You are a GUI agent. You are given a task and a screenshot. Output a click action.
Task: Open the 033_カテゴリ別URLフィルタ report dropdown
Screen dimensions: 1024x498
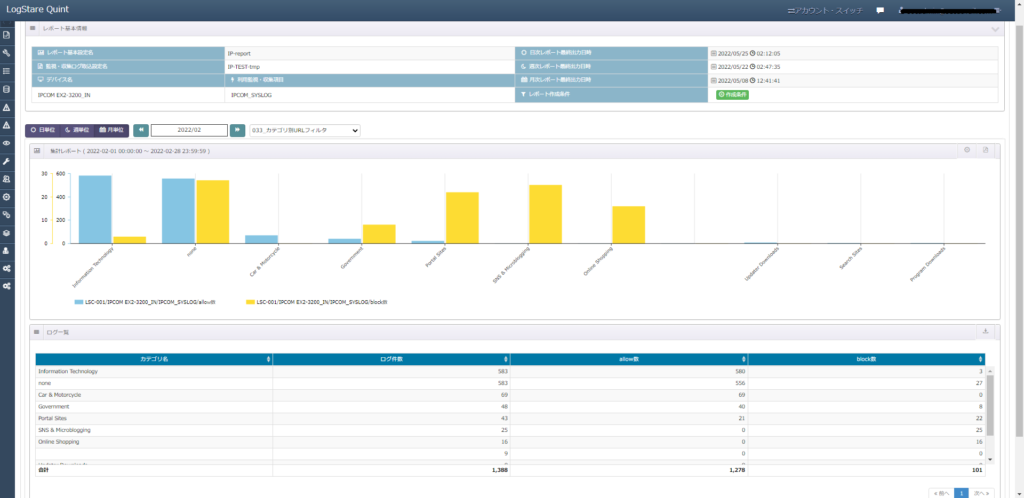[x=305, y=131]
